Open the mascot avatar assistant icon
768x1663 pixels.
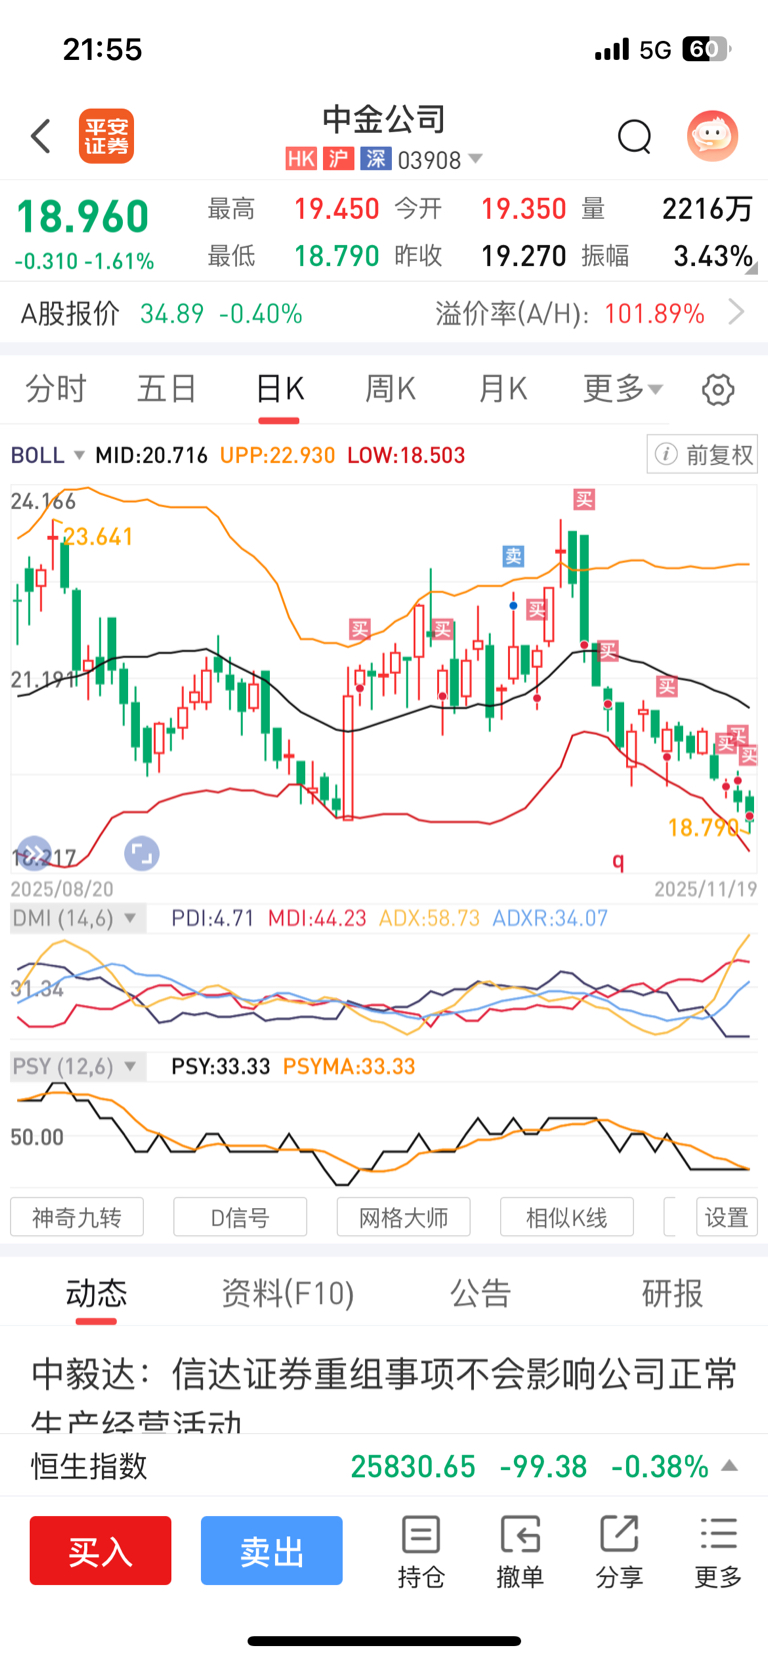(712, 135)
